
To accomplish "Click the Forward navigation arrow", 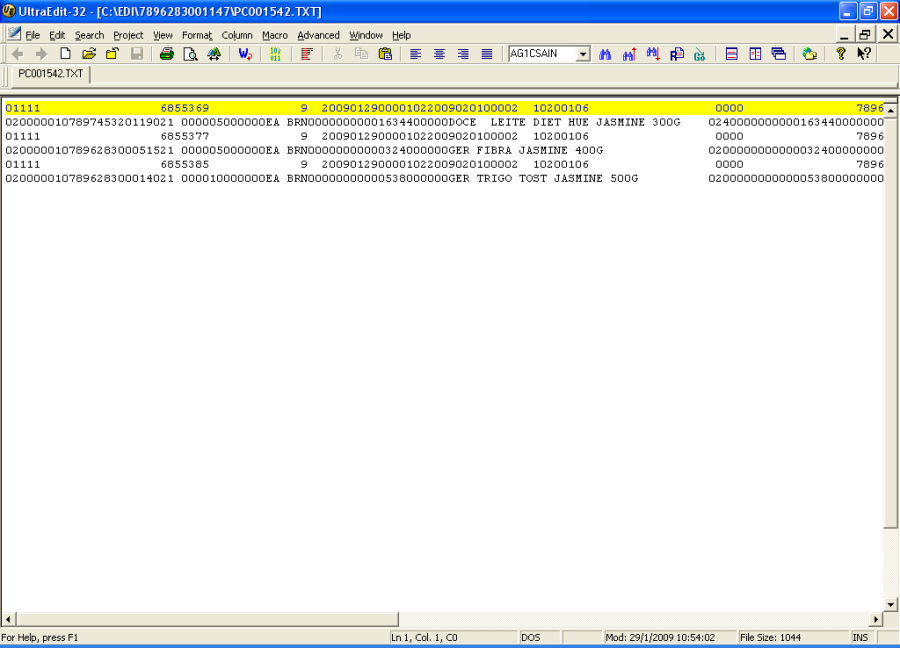I will (41, 54).
